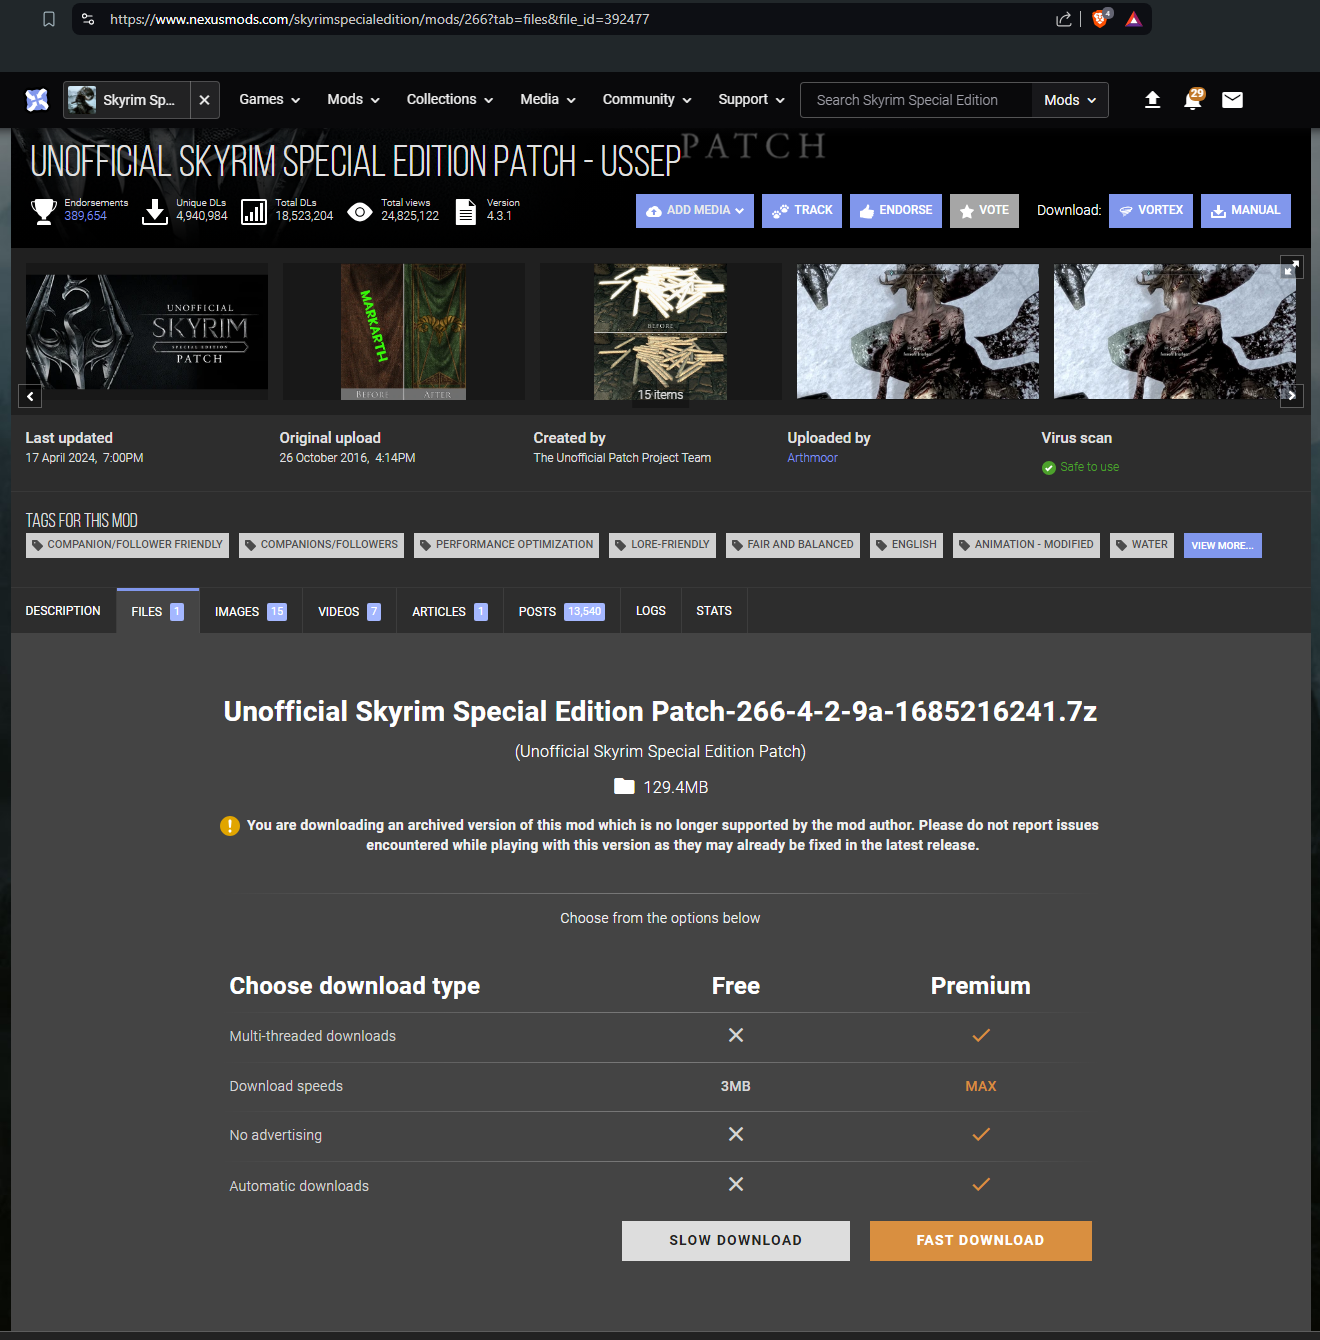
Task: Click the Performance Optimization tag
Action: tap(506, 545)
